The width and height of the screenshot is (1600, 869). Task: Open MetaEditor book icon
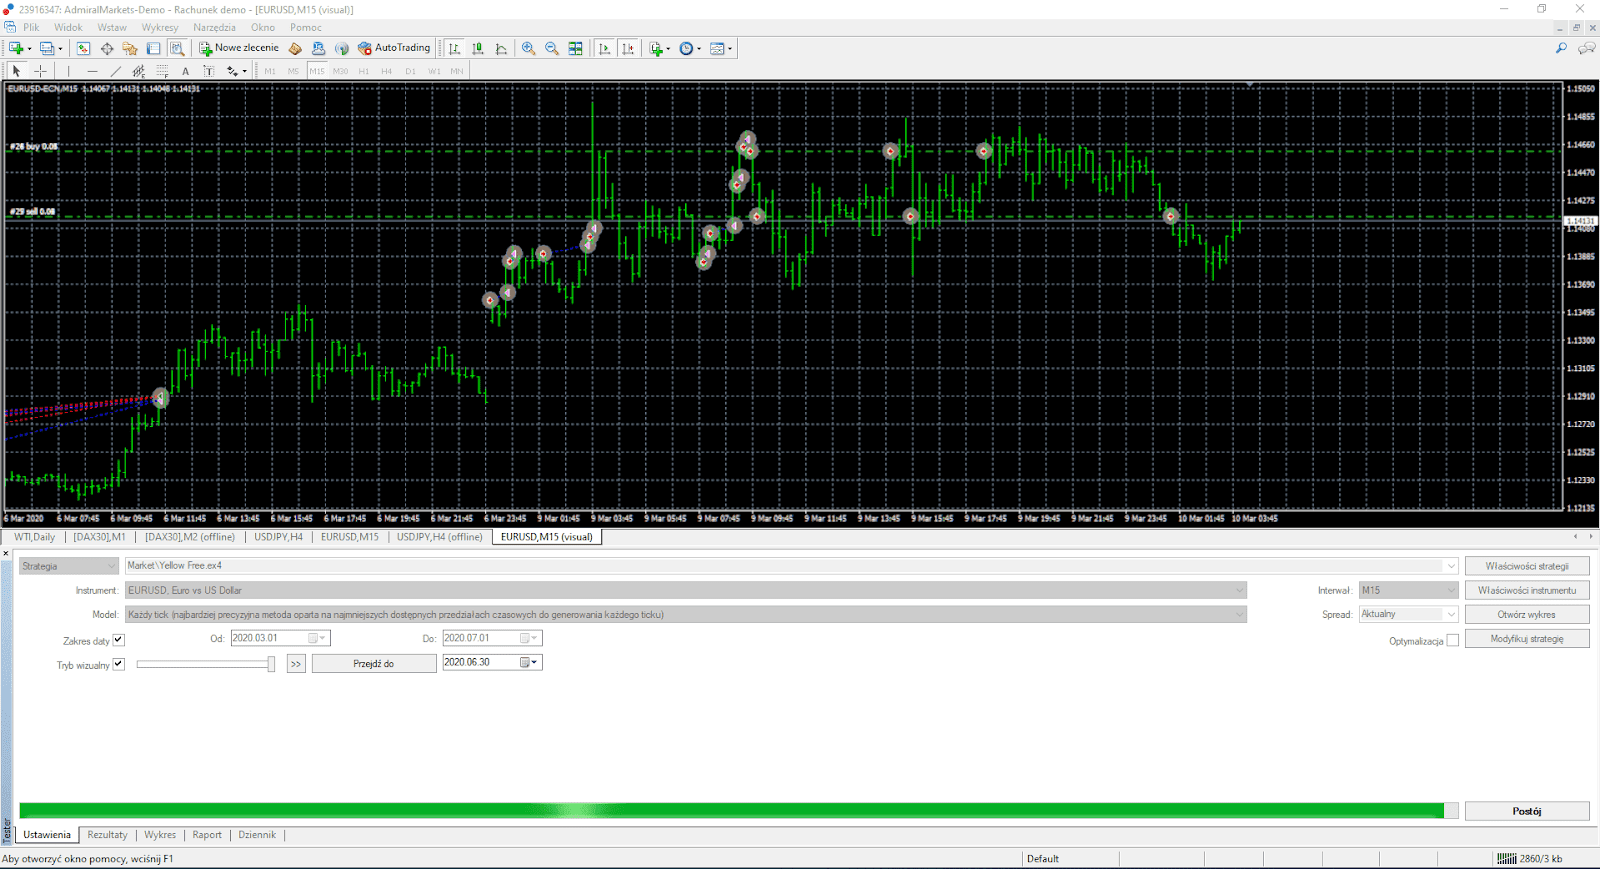tap(295, 48)
